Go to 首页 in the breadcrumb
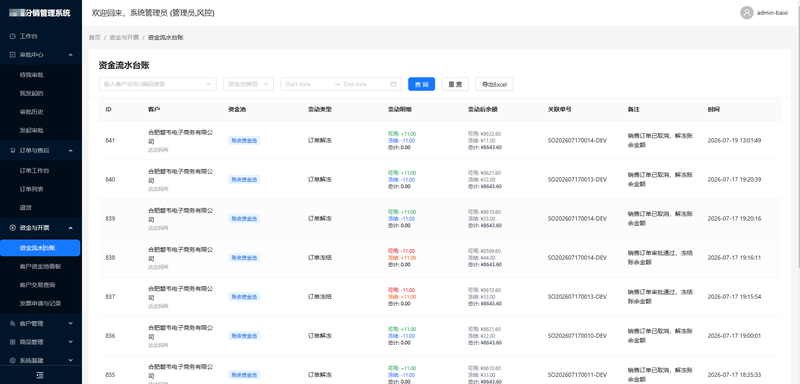The image size is (800, 384). click(x=94, y=37)
